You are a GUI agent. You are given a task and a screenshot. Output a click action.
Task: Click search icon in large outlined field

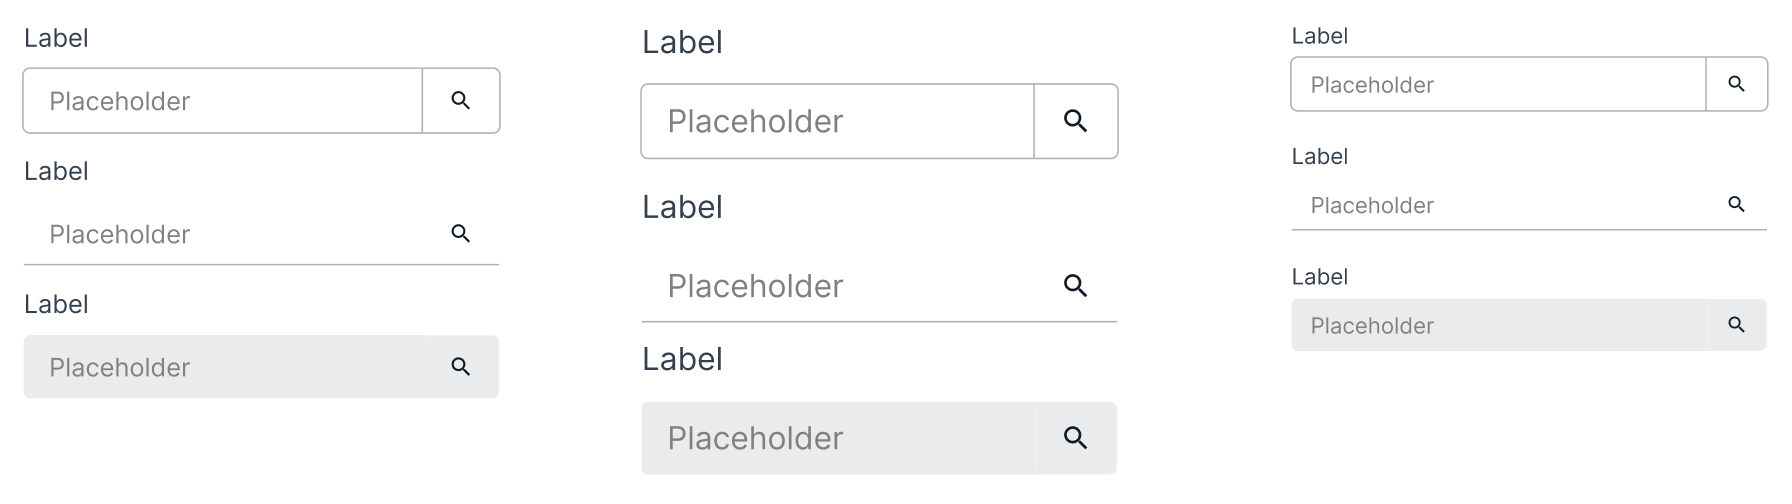(1076, 121)
